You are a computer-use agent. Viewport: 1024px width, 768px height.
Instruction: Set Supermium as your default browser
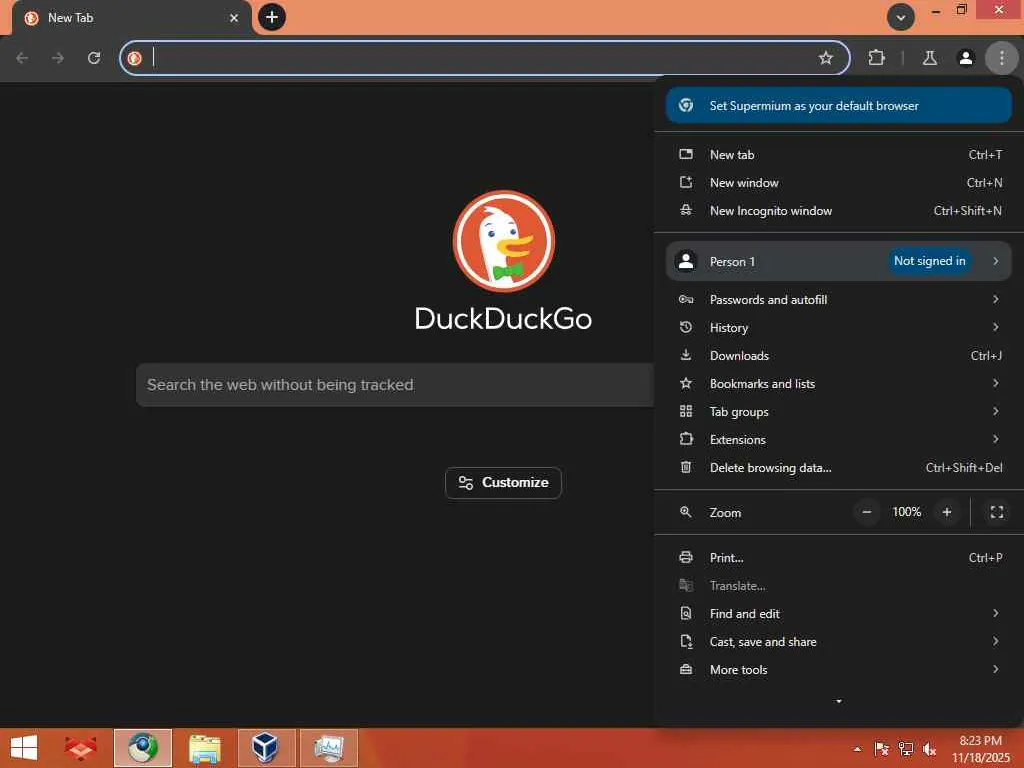(x=839, y=106)
